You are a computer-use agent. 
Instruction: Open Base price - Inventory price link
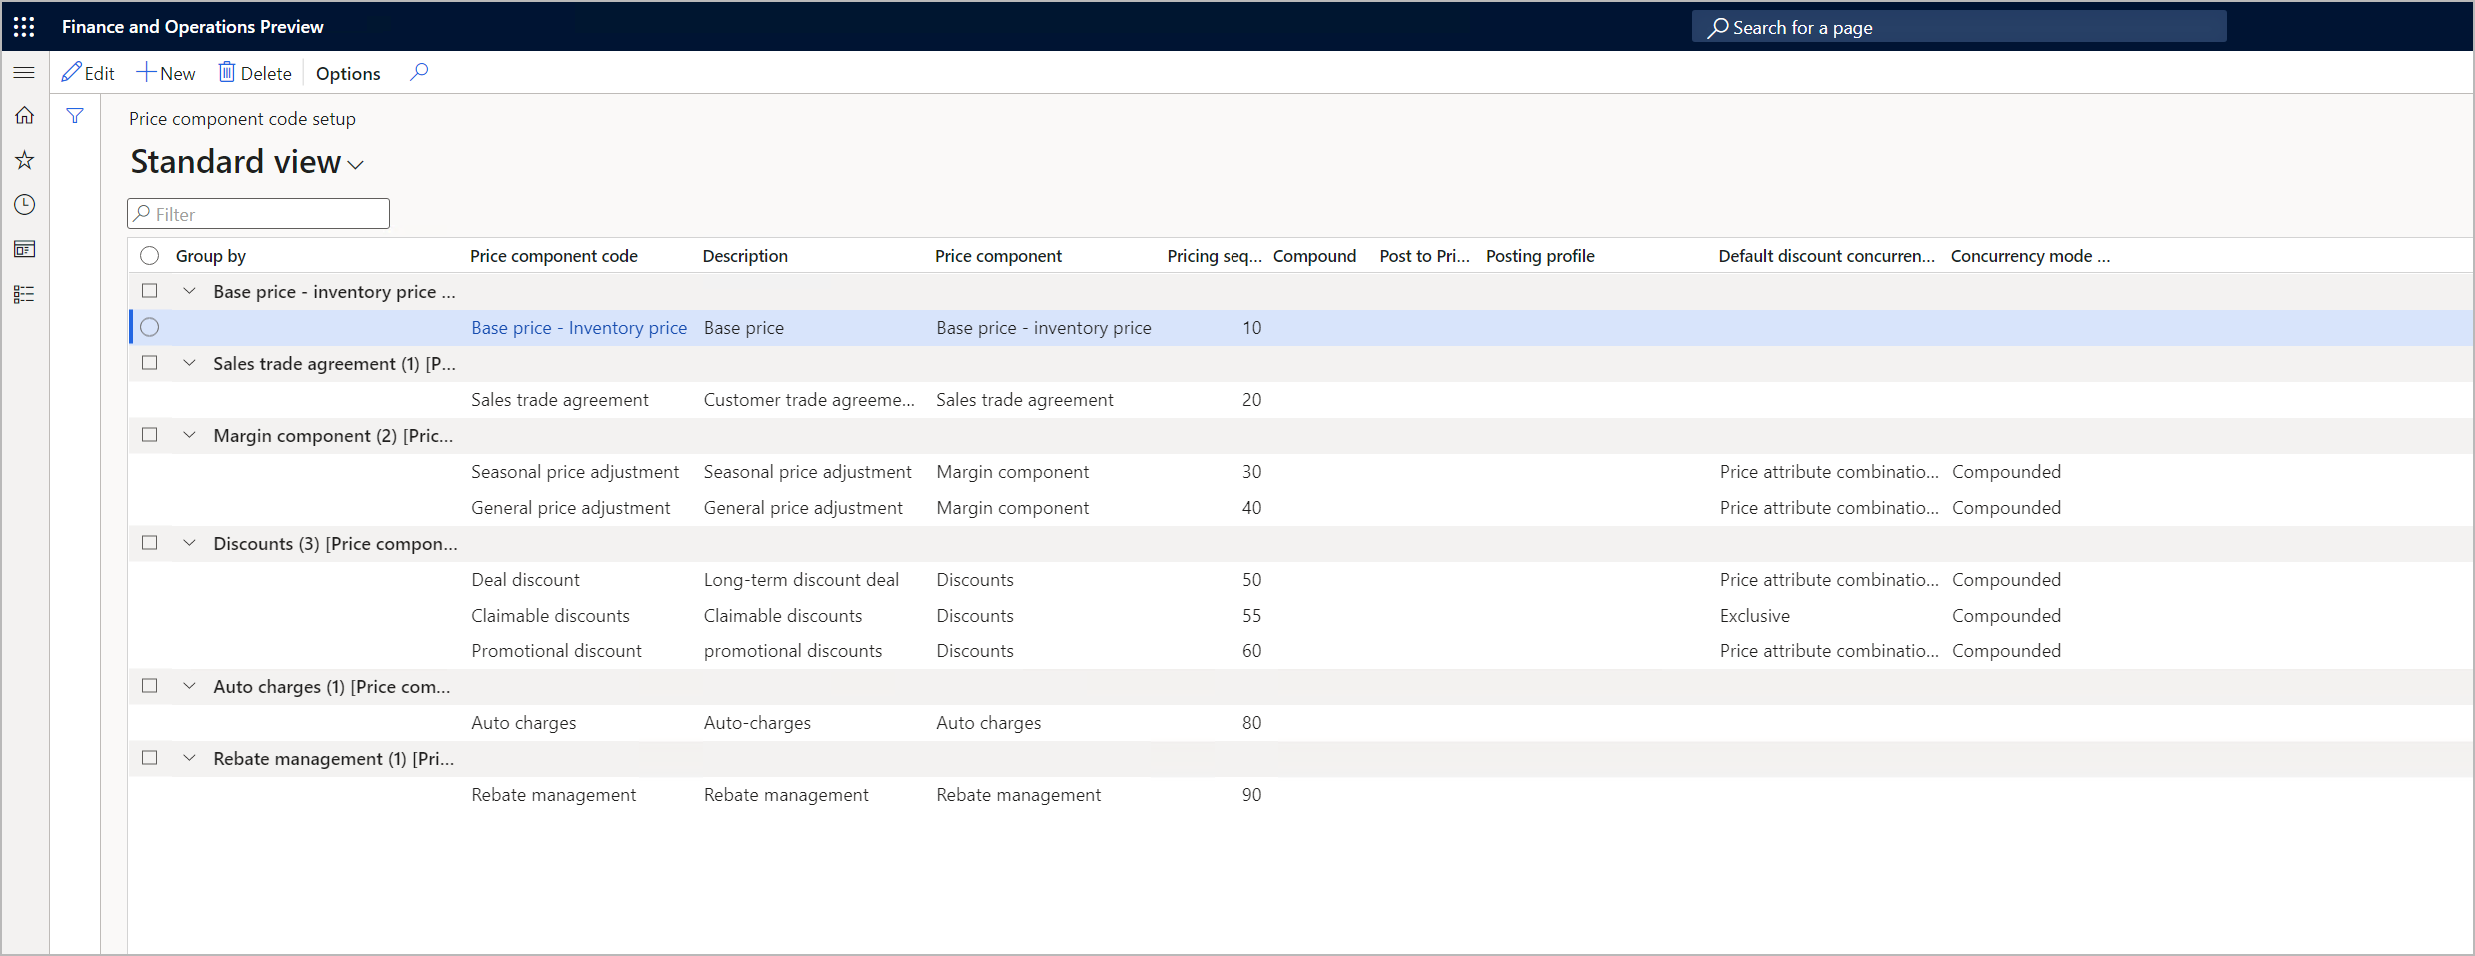(579, 328)
